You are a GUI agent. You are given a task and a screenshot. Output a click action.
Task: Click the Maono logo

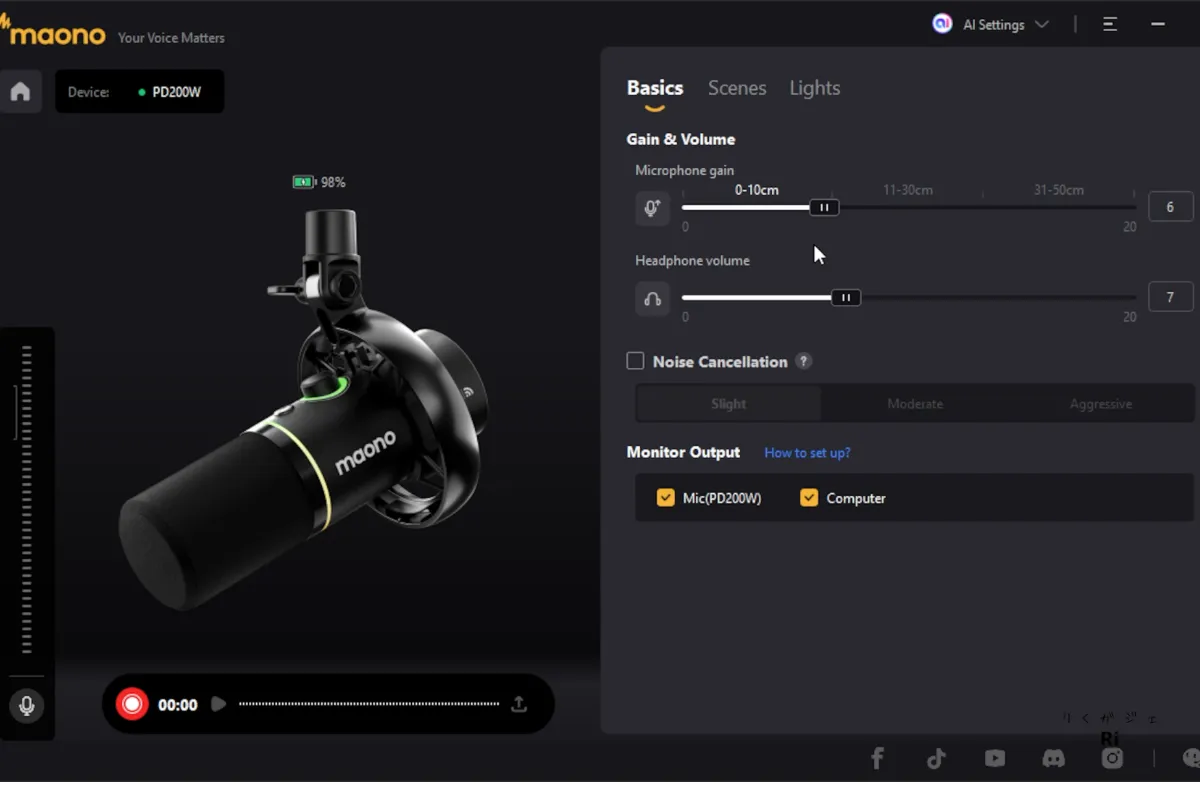(x=52, y=31)
